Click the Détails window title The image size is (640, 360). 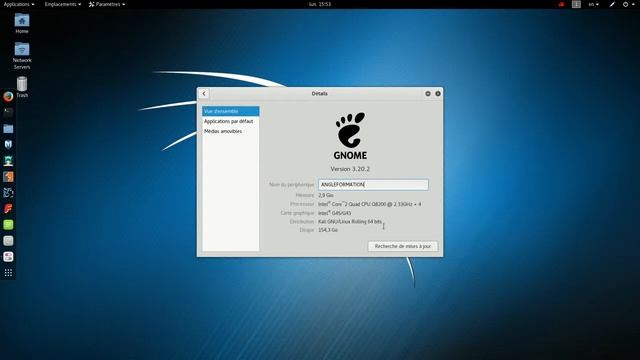point(320,93)
